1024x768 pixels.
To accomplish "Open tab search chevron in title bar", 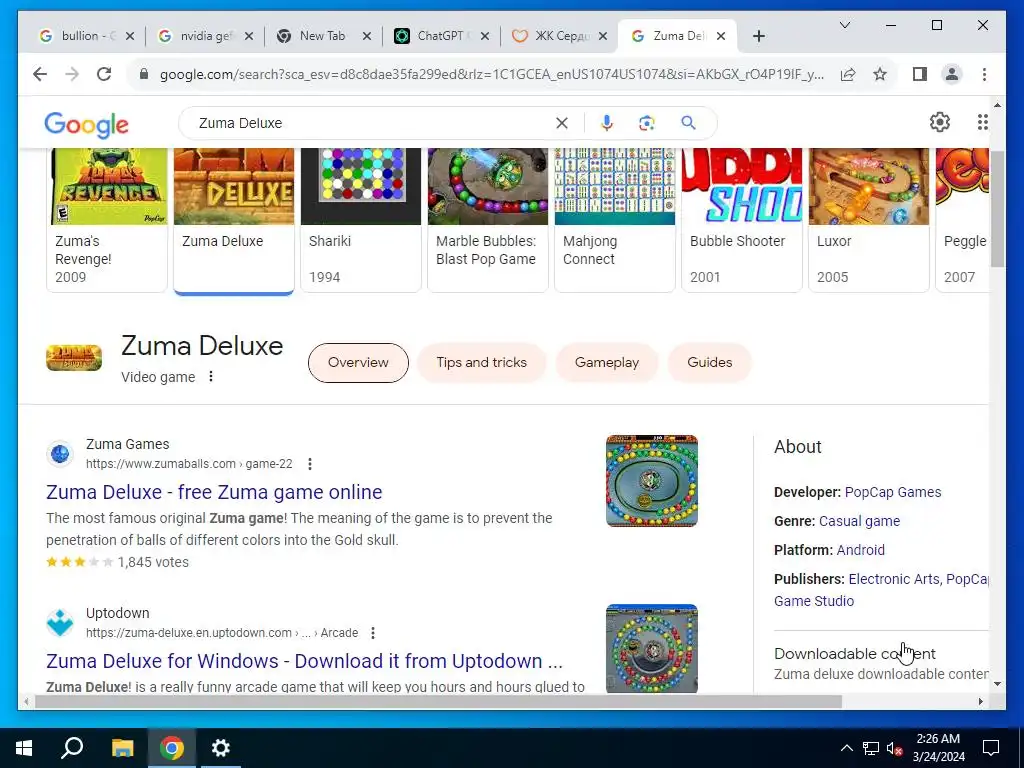I will 844,25.
